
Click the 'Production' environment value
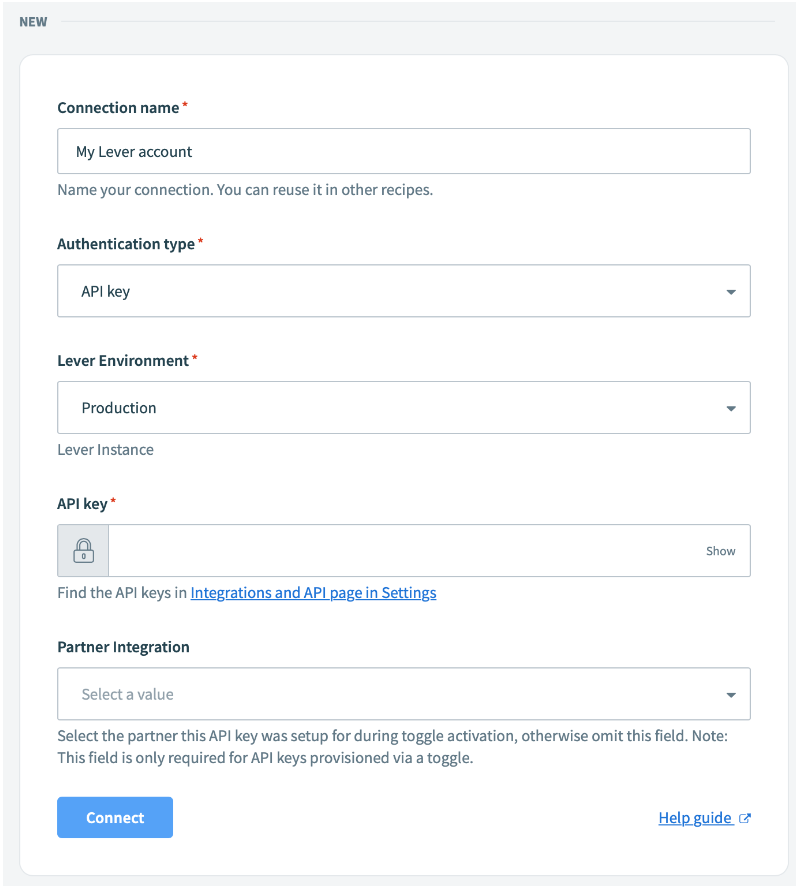(119, 408)
